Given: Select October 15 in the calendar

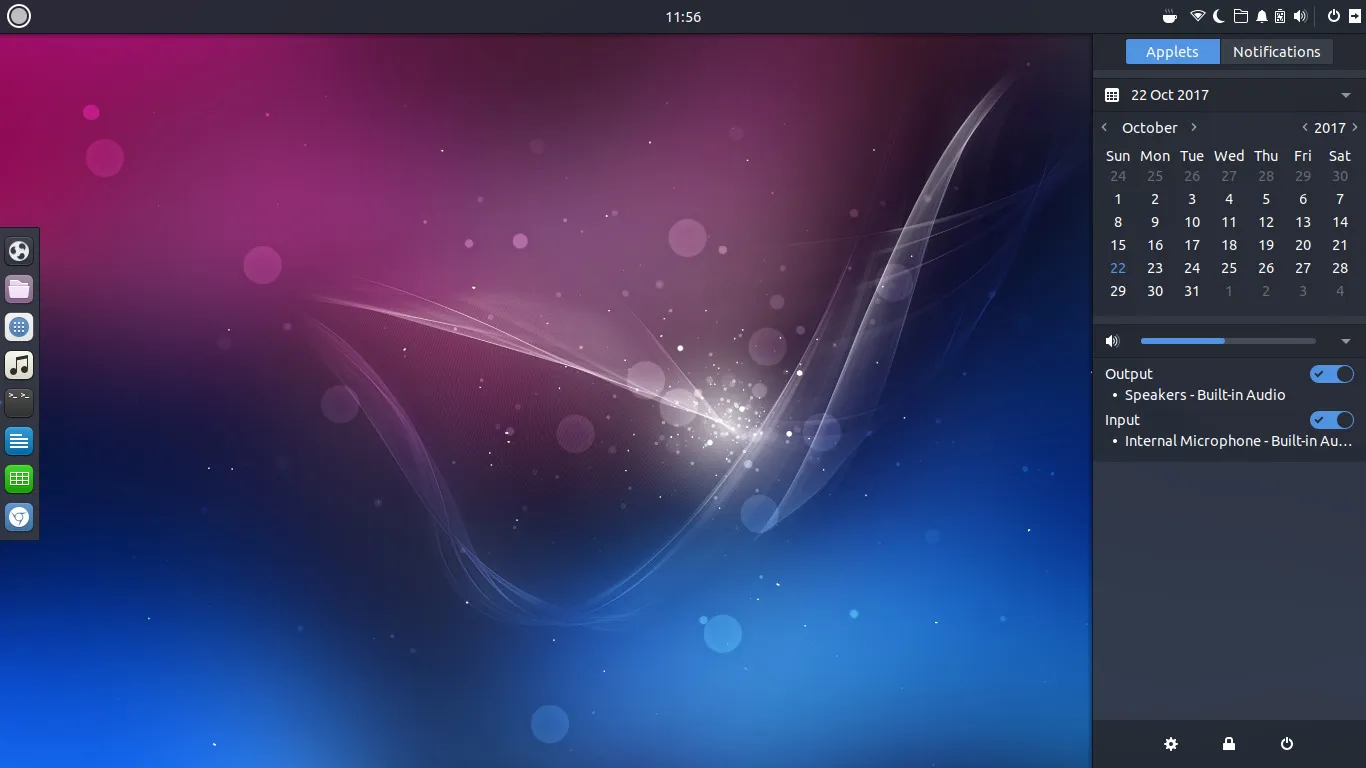Looking at the screenshot, I should [x=1118, y=245].
